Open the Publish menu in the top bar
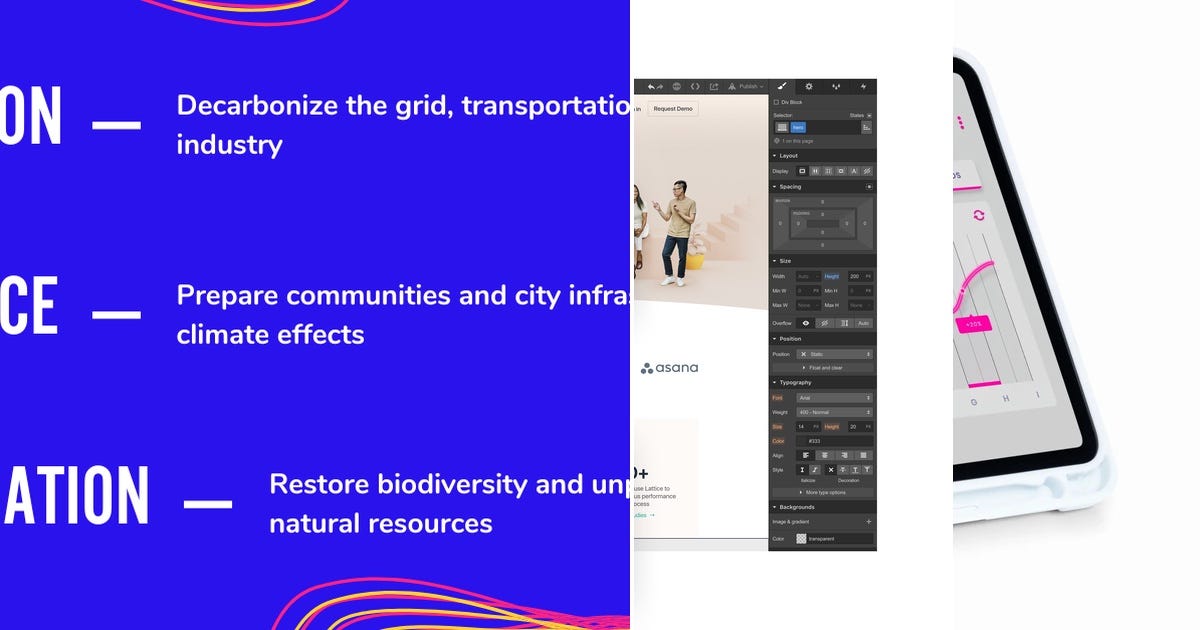This screenshot has height=630, width=1200. coord(750,87)
